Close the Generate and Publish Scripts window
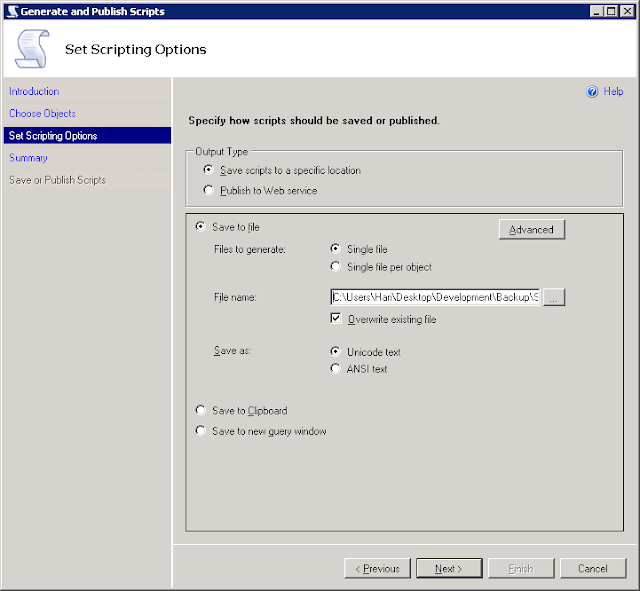 [627, 11]
